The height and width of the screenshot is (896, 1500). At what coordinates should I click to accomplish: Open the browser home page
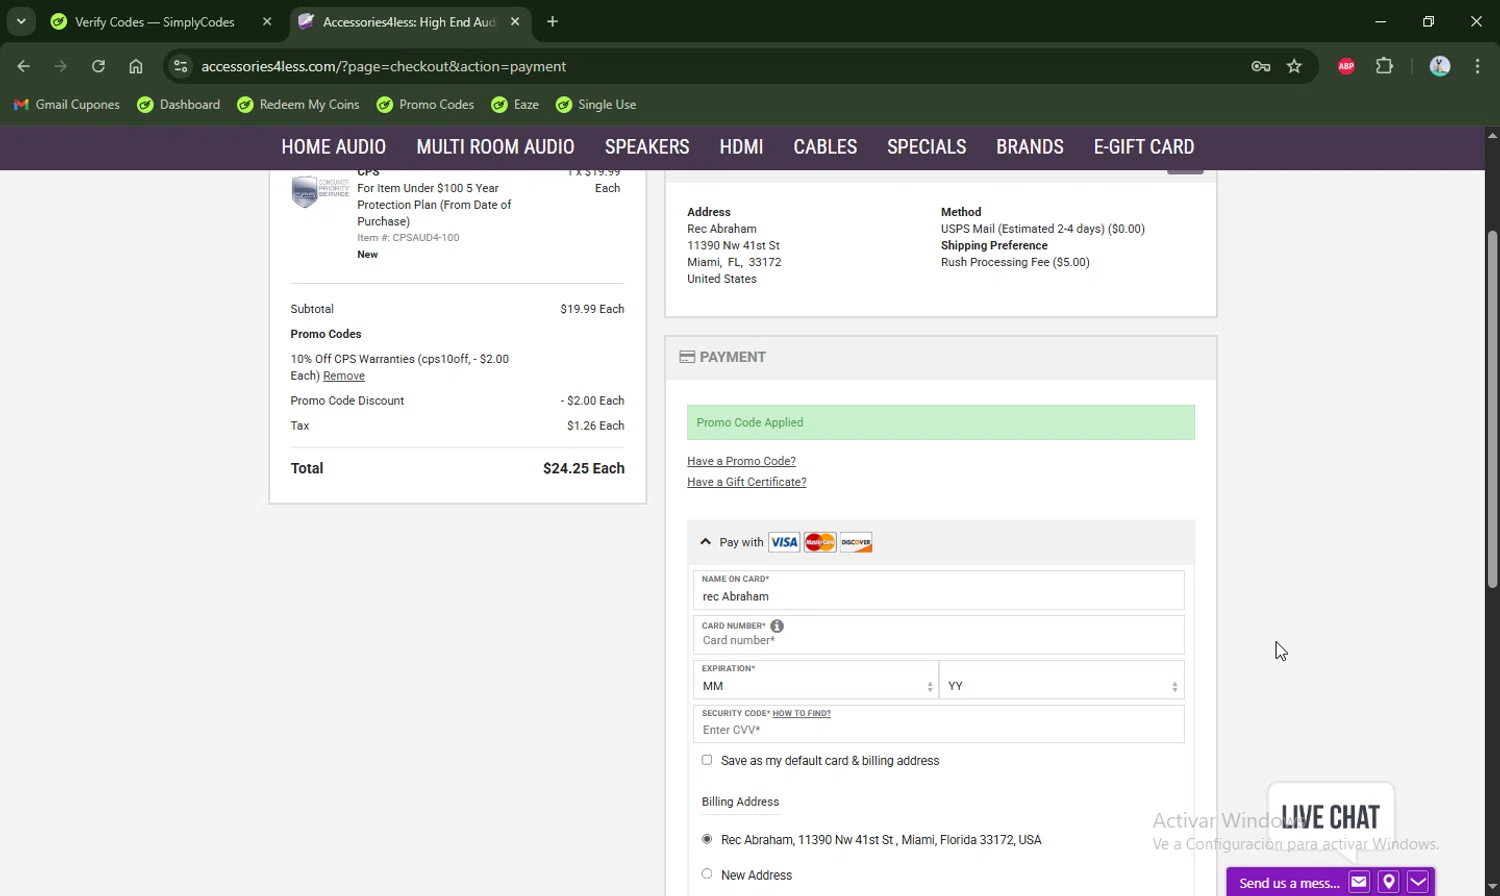click(x=136, y=66)
